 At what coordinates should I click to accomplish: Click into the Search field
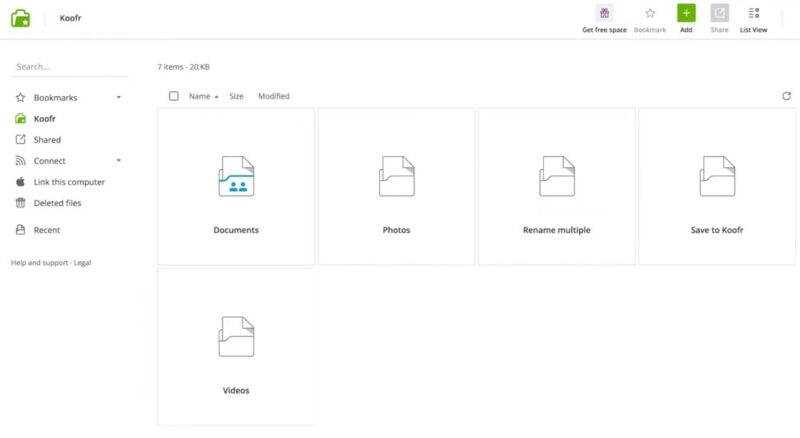[x=69, y=67]
